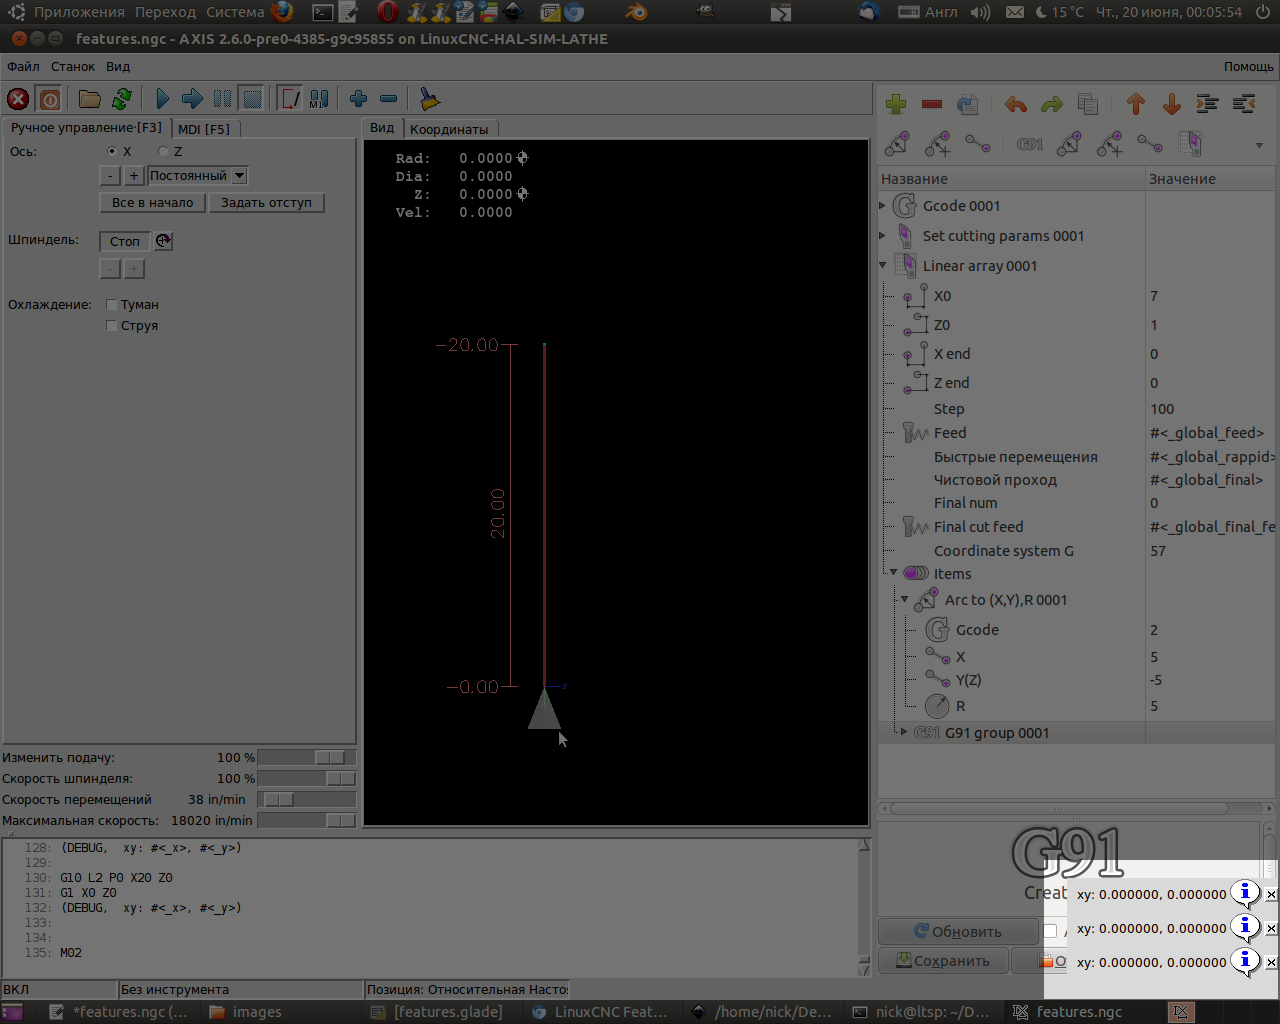Click the Все в начало button

pyautogui.click(x=152, y=203)
